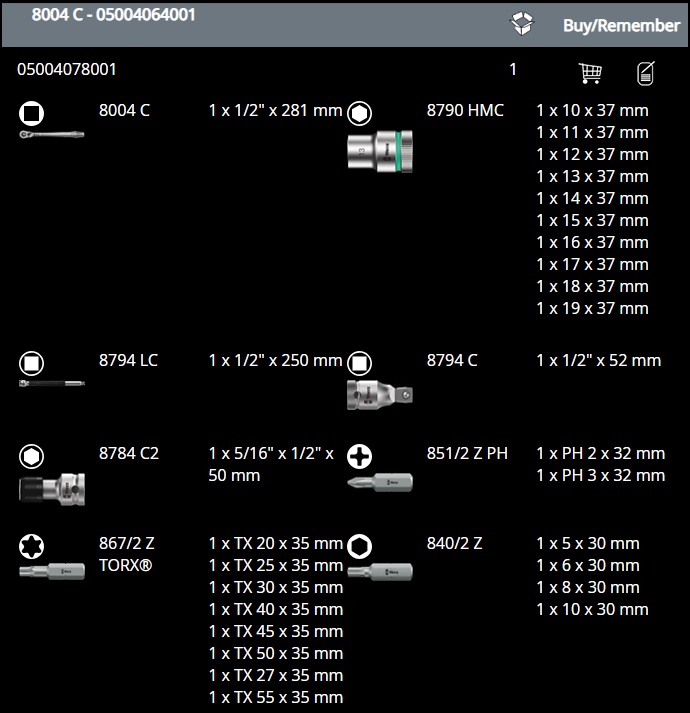Click the square drive icon for 8004 C
This screenshot has width=690, height=713.
[31, 113]
